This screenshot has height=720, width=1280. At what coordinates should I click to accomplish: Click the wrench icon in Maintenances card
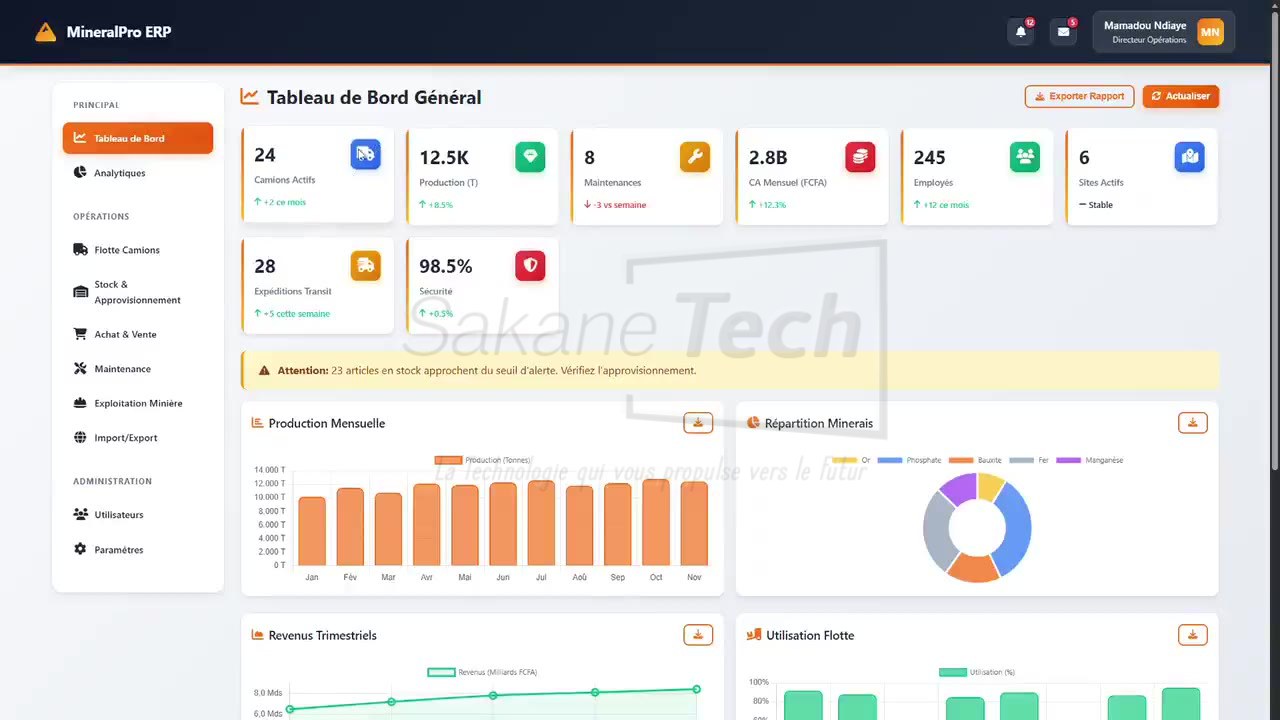click(695, 157)
